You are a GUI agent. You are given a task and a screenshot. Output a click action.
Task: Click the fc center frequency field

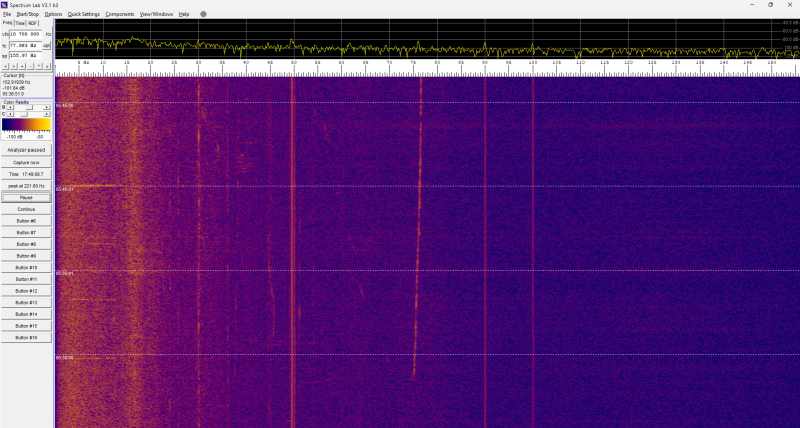pyautogui.click(x=25, y=45)
